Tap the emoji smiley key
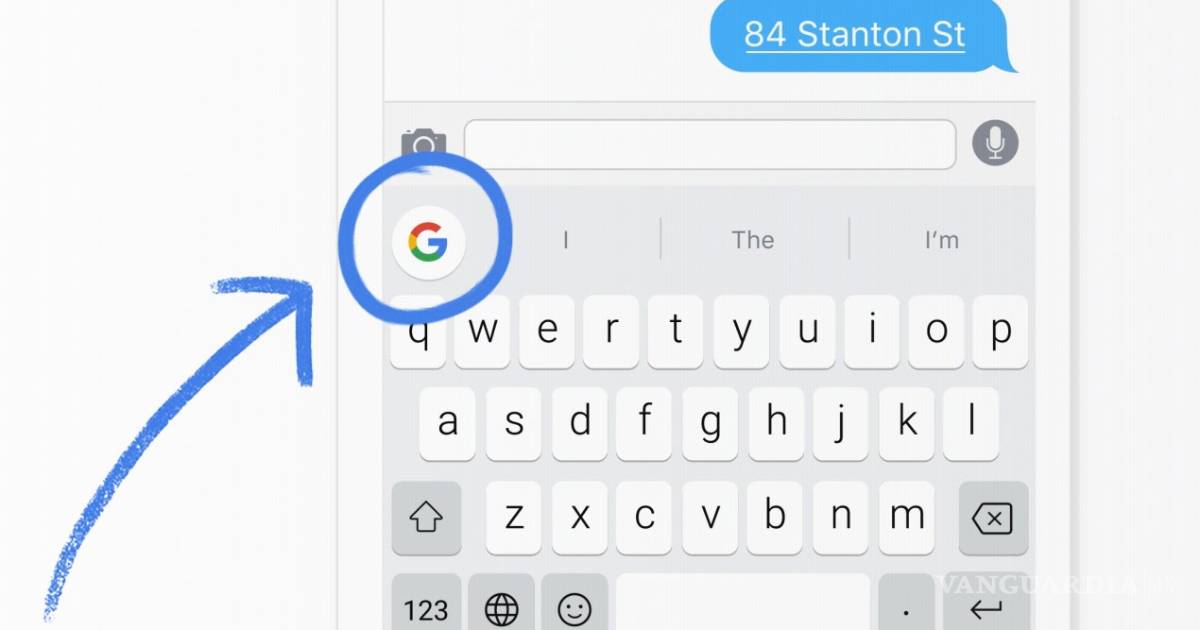The width and height of the screenshot is (1200, 630). coord(574,607)
